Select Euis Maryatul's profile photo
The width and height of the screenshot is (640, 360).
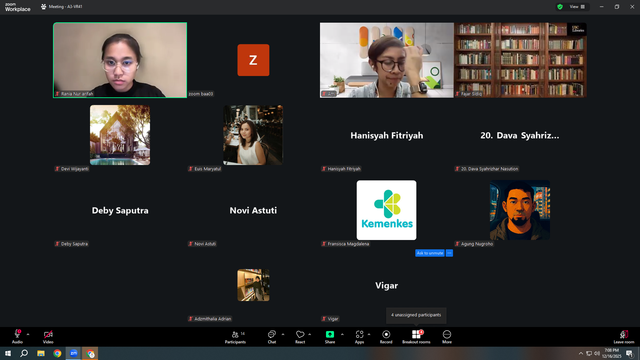point(253,135)
